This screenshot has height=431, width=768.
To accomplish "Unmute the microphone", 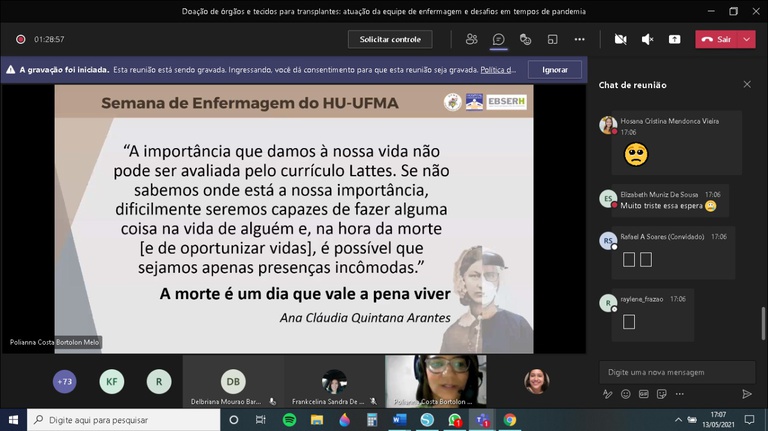I will click(x=648, y=39).
